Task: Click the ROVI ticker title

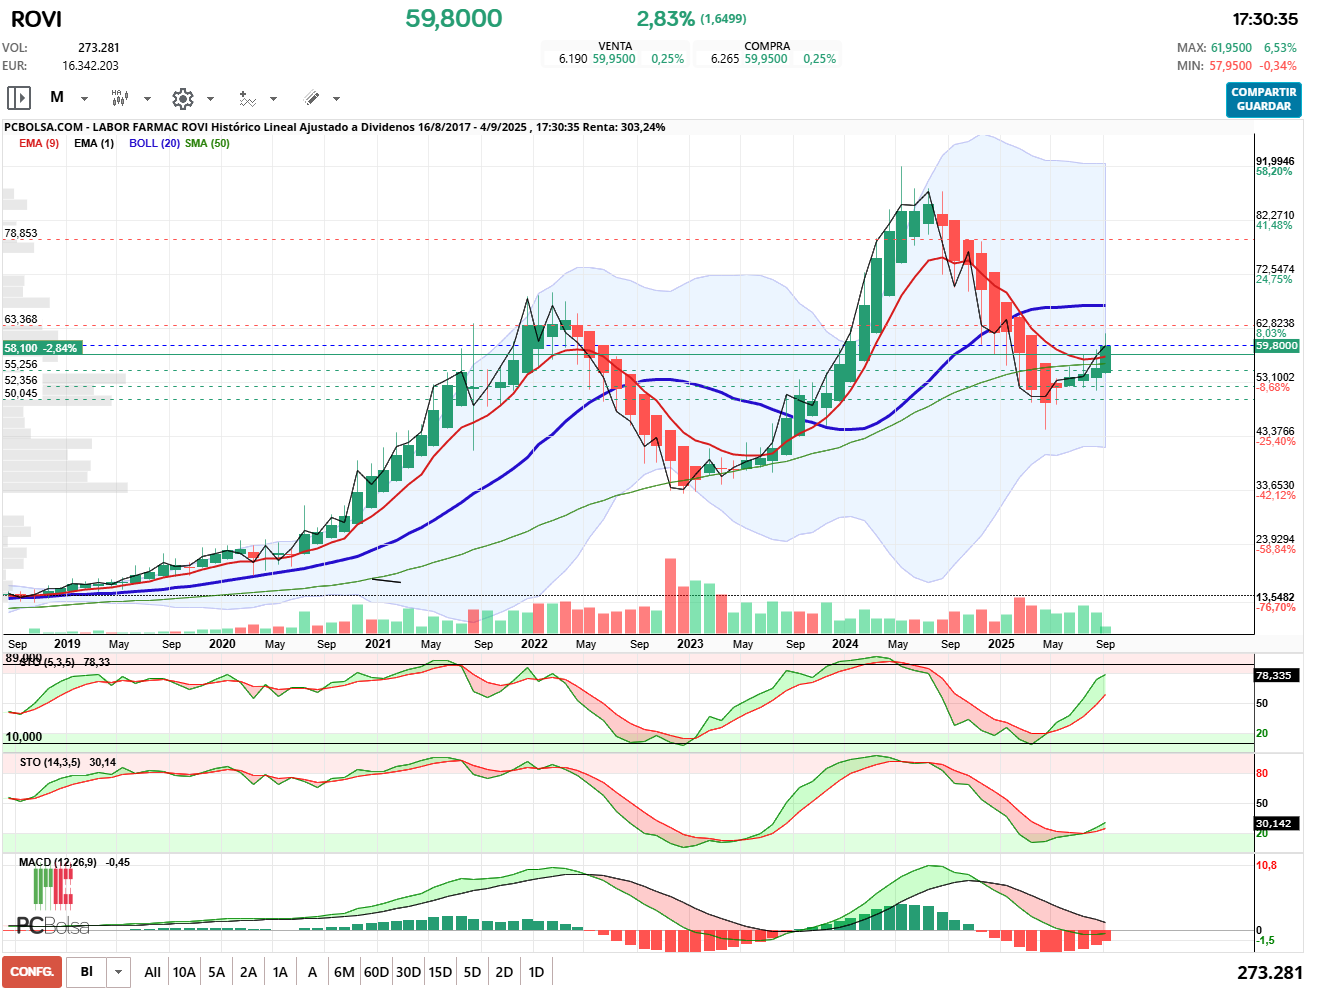Action: coord(36,19)
